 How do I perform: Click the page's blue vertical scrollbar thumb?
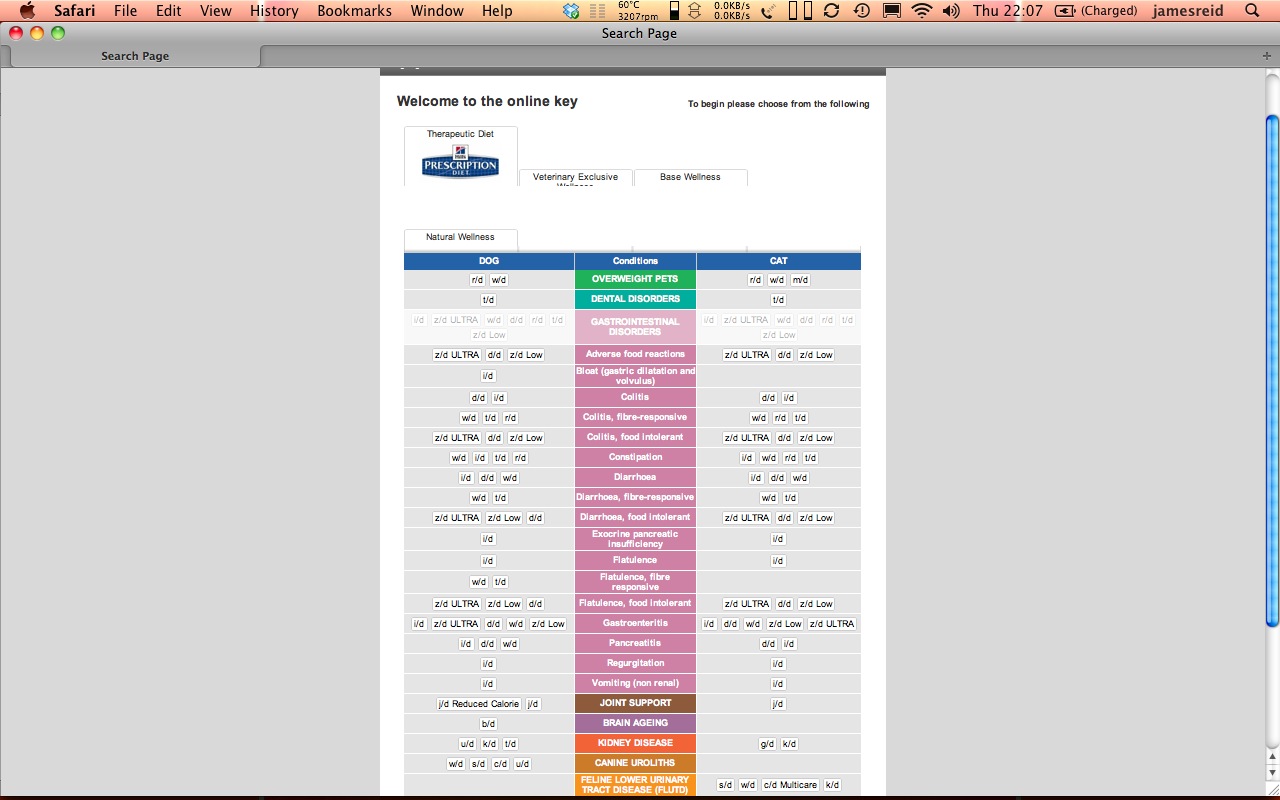point(1273,370)
